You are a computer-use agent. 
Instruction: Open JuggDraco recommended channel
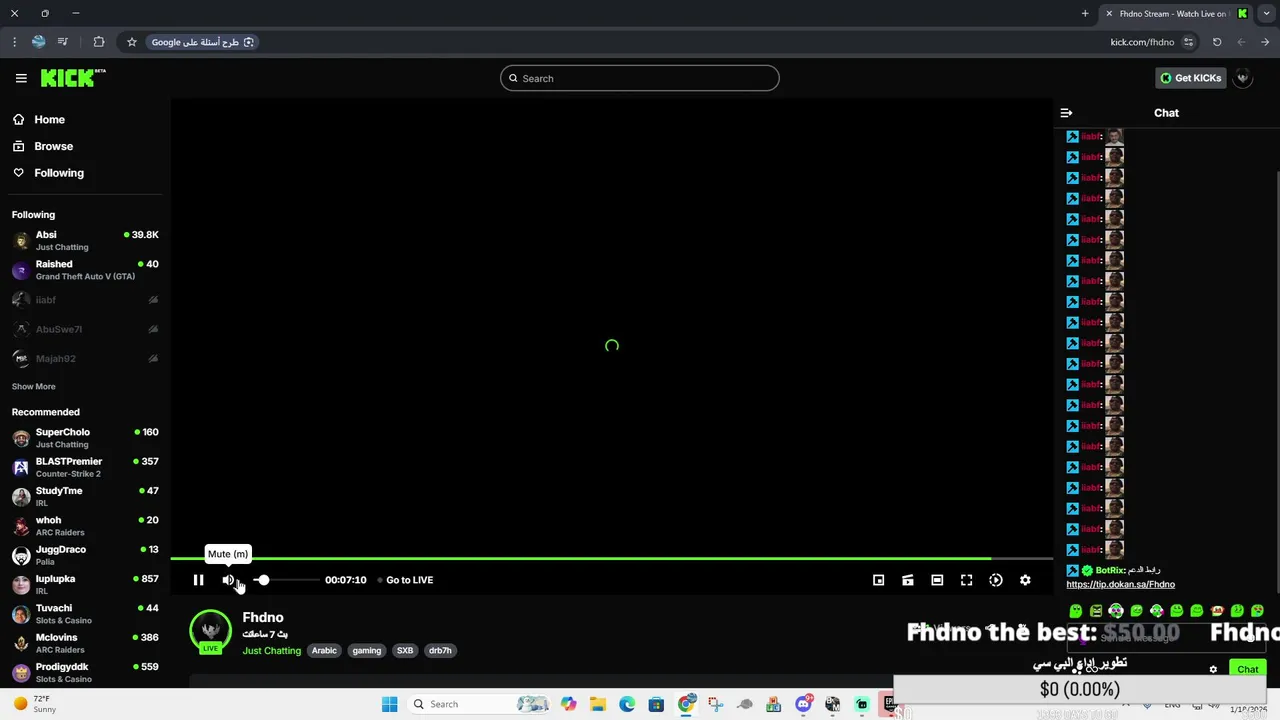[x=85, y=555]
